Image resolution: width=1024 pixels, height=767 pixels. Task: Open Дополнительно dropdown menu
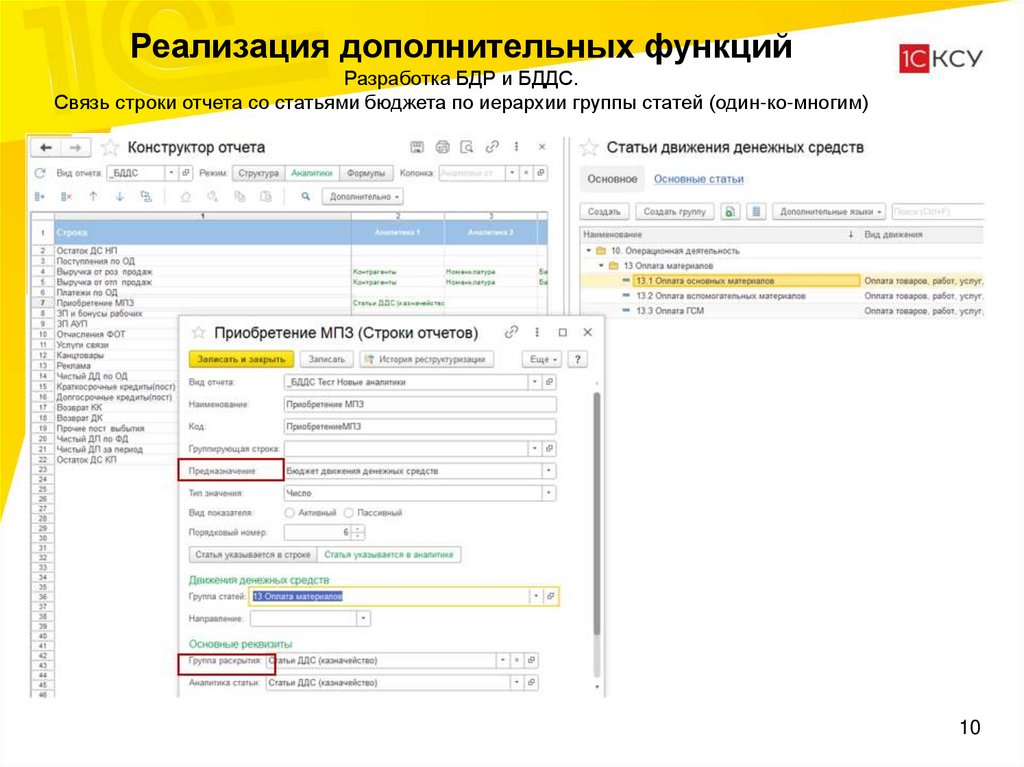point(363,197)
